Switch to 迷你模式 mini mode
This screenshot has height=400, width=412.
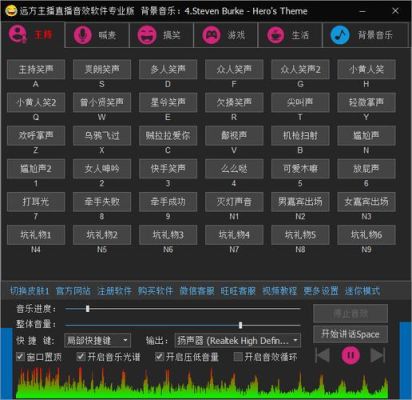pos(362,291)
